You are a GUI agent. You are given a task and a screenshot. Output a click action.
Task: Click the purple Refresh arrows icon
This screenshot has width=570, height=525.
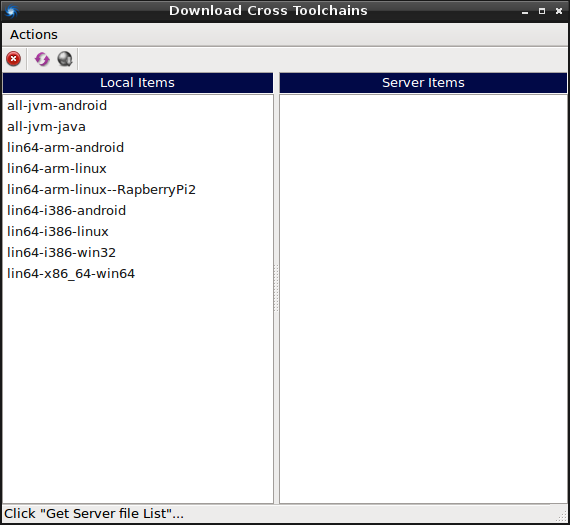tap(42, 59)
